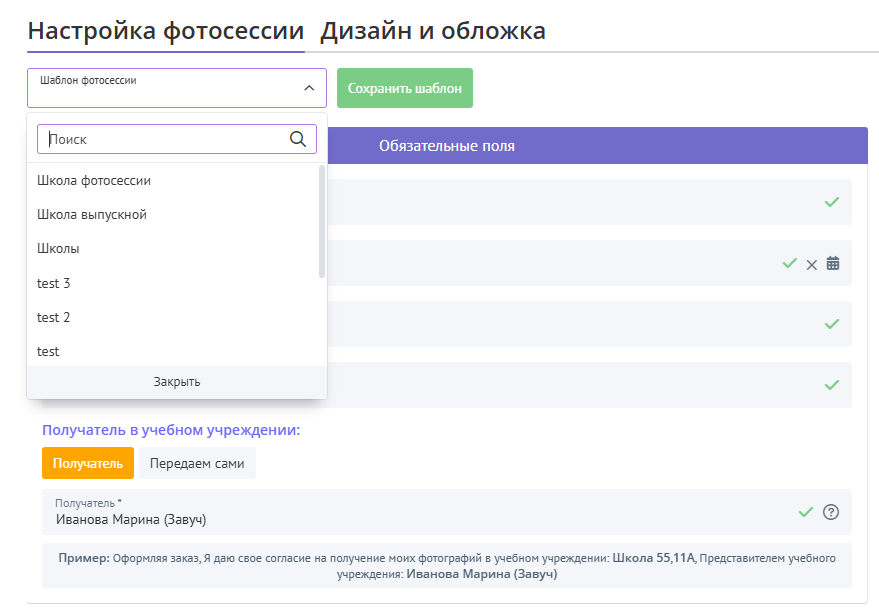Switch to Настройка фотосессии tab
The image size is (879, 609).
tap(165, 31)
